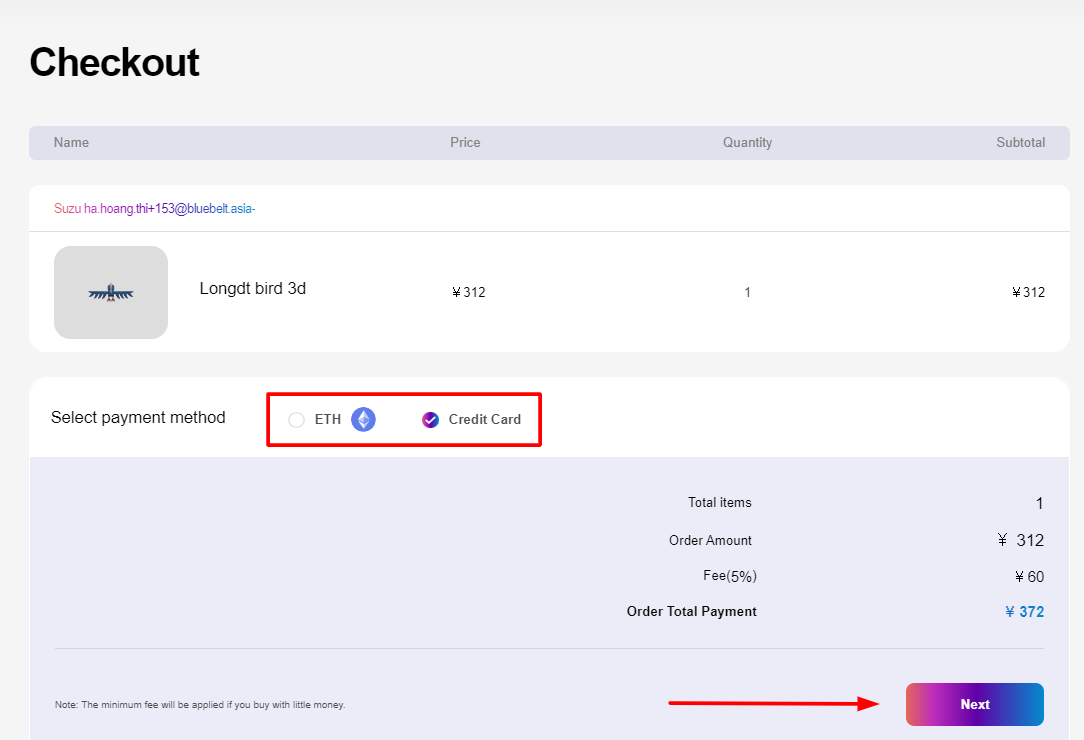The image size is (1084, 740).
Task: Click the Total items count
Action: pos(1038,503)
